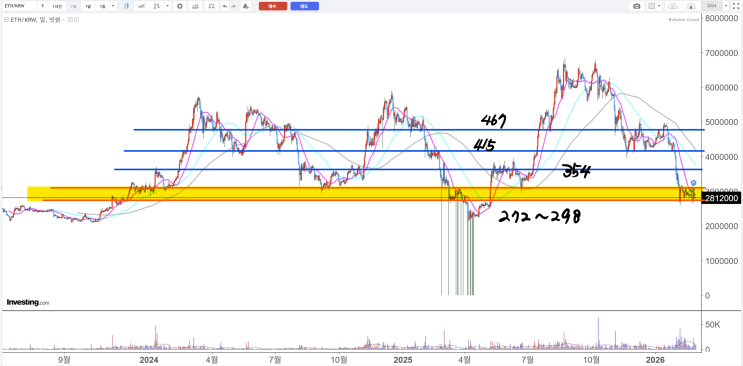Open the dropdown arrow beside 2024
The height and width of the screenshot is (366, 743).
pyautogui.click(x=726, y=6)
